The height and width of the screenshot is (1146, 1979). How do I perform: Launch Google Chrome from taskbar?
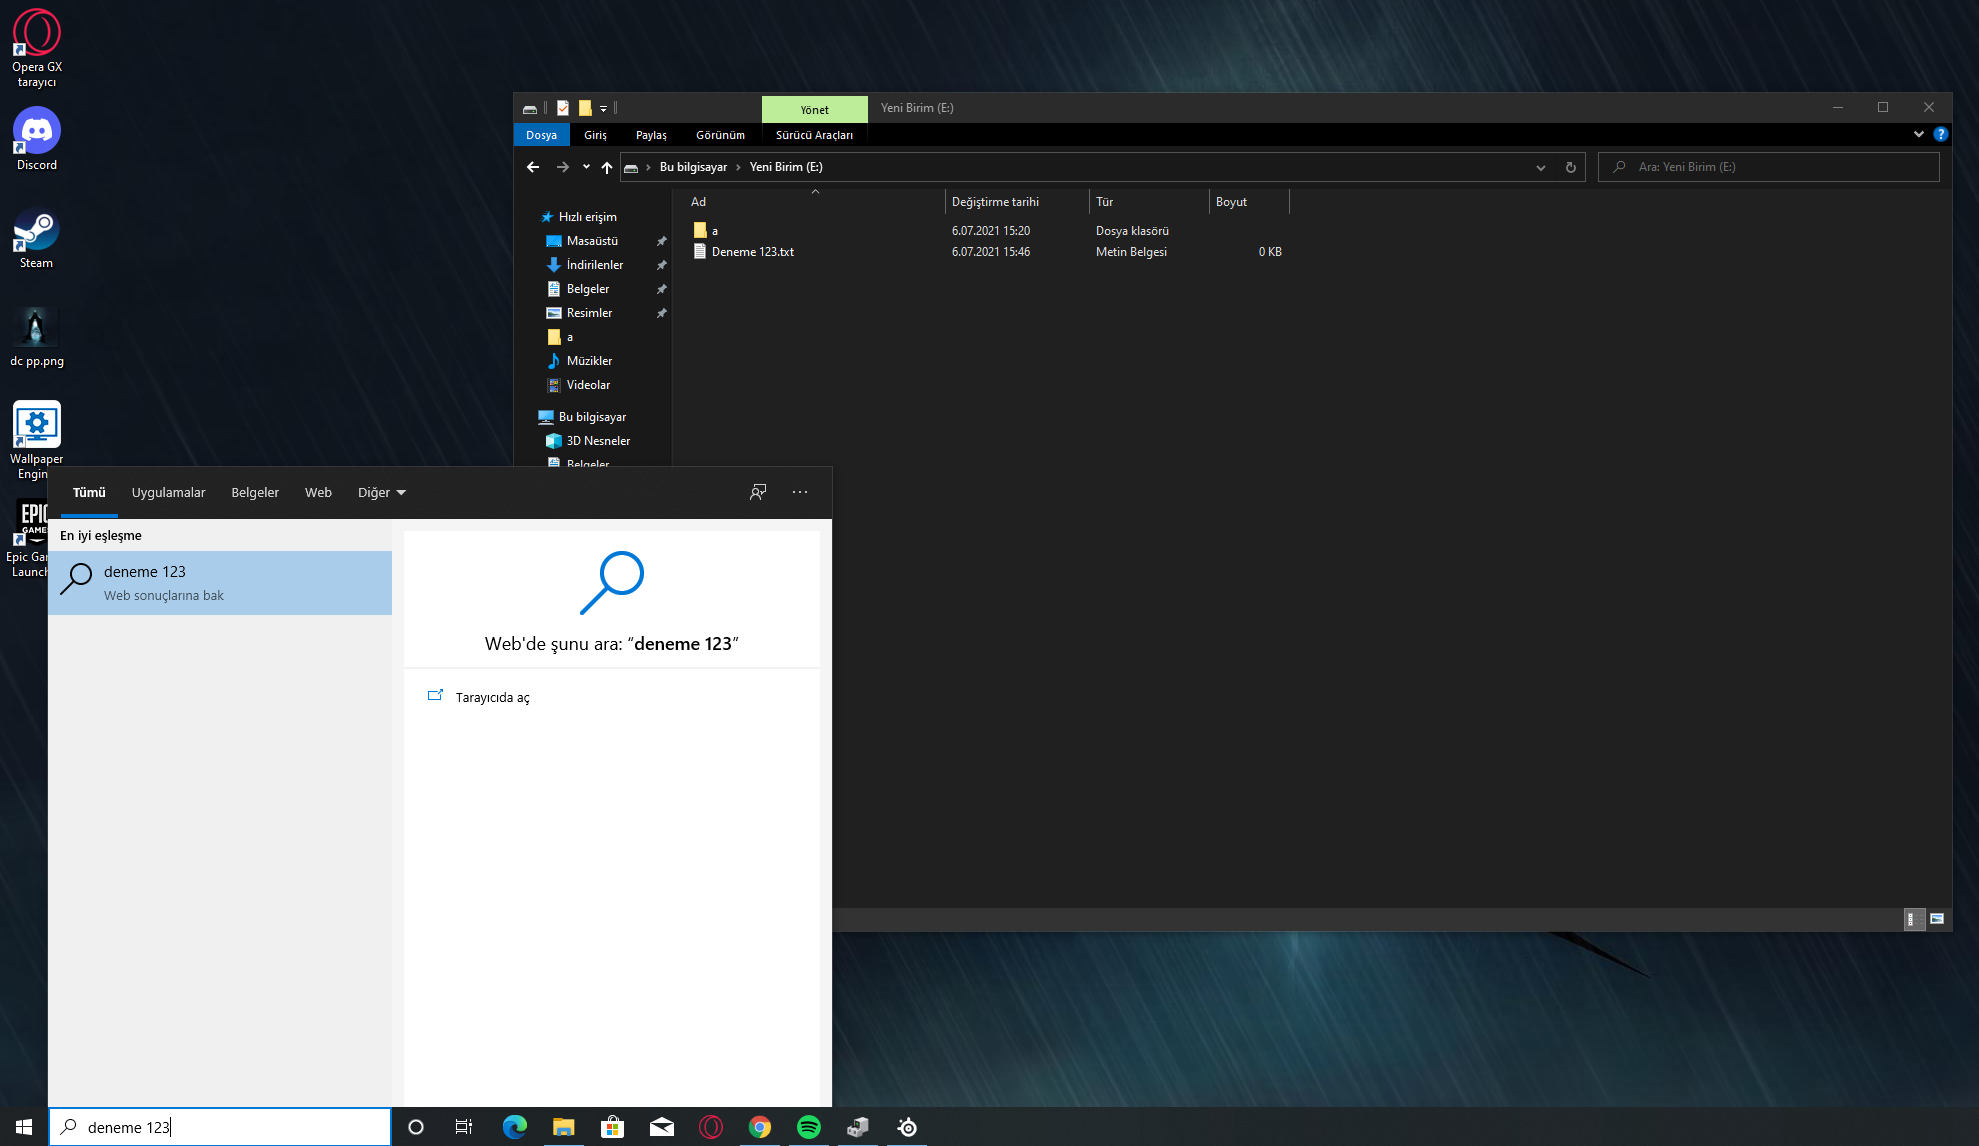(760, 1127)
